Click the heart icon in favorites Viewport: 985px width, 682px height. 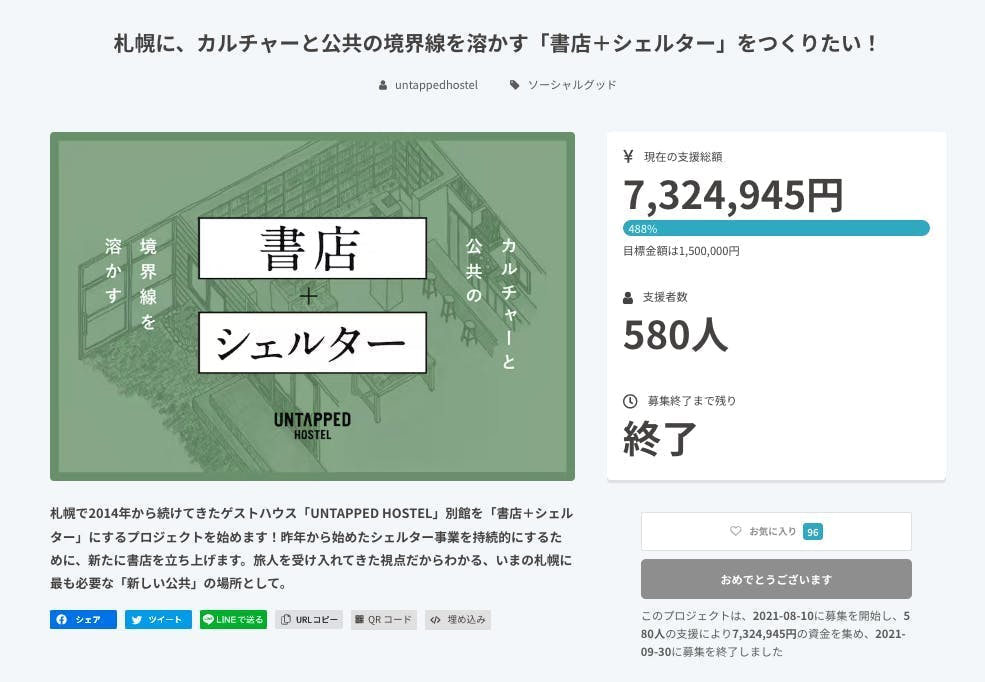[x=736, y=531]
